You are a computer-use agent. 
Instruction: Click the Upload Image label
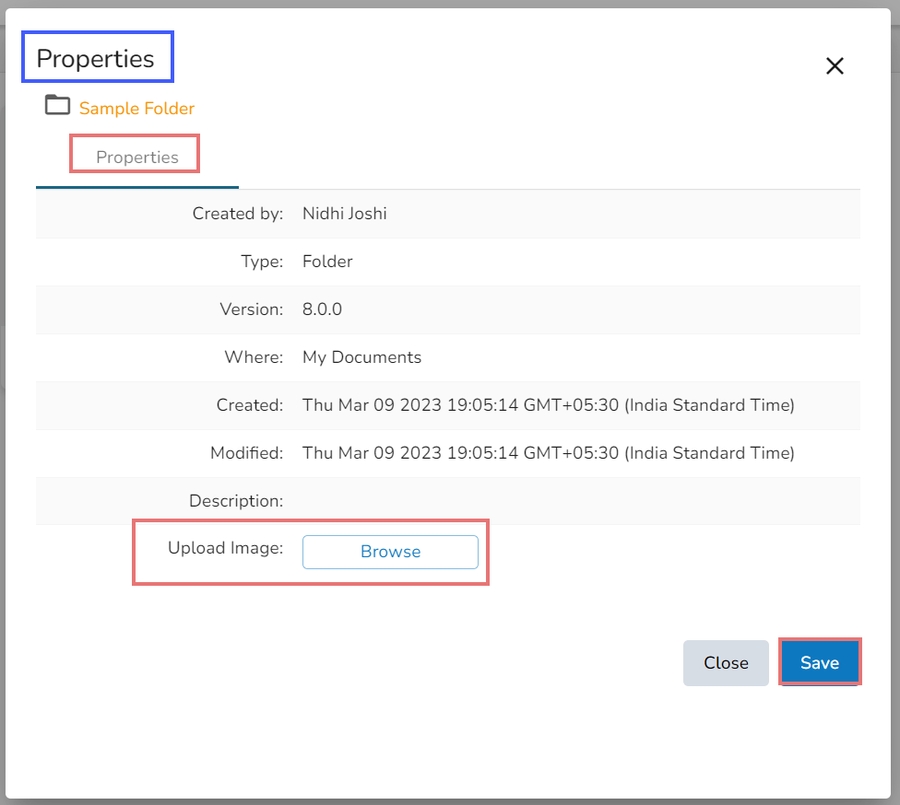pyautogui.click(x=225, y=548)
